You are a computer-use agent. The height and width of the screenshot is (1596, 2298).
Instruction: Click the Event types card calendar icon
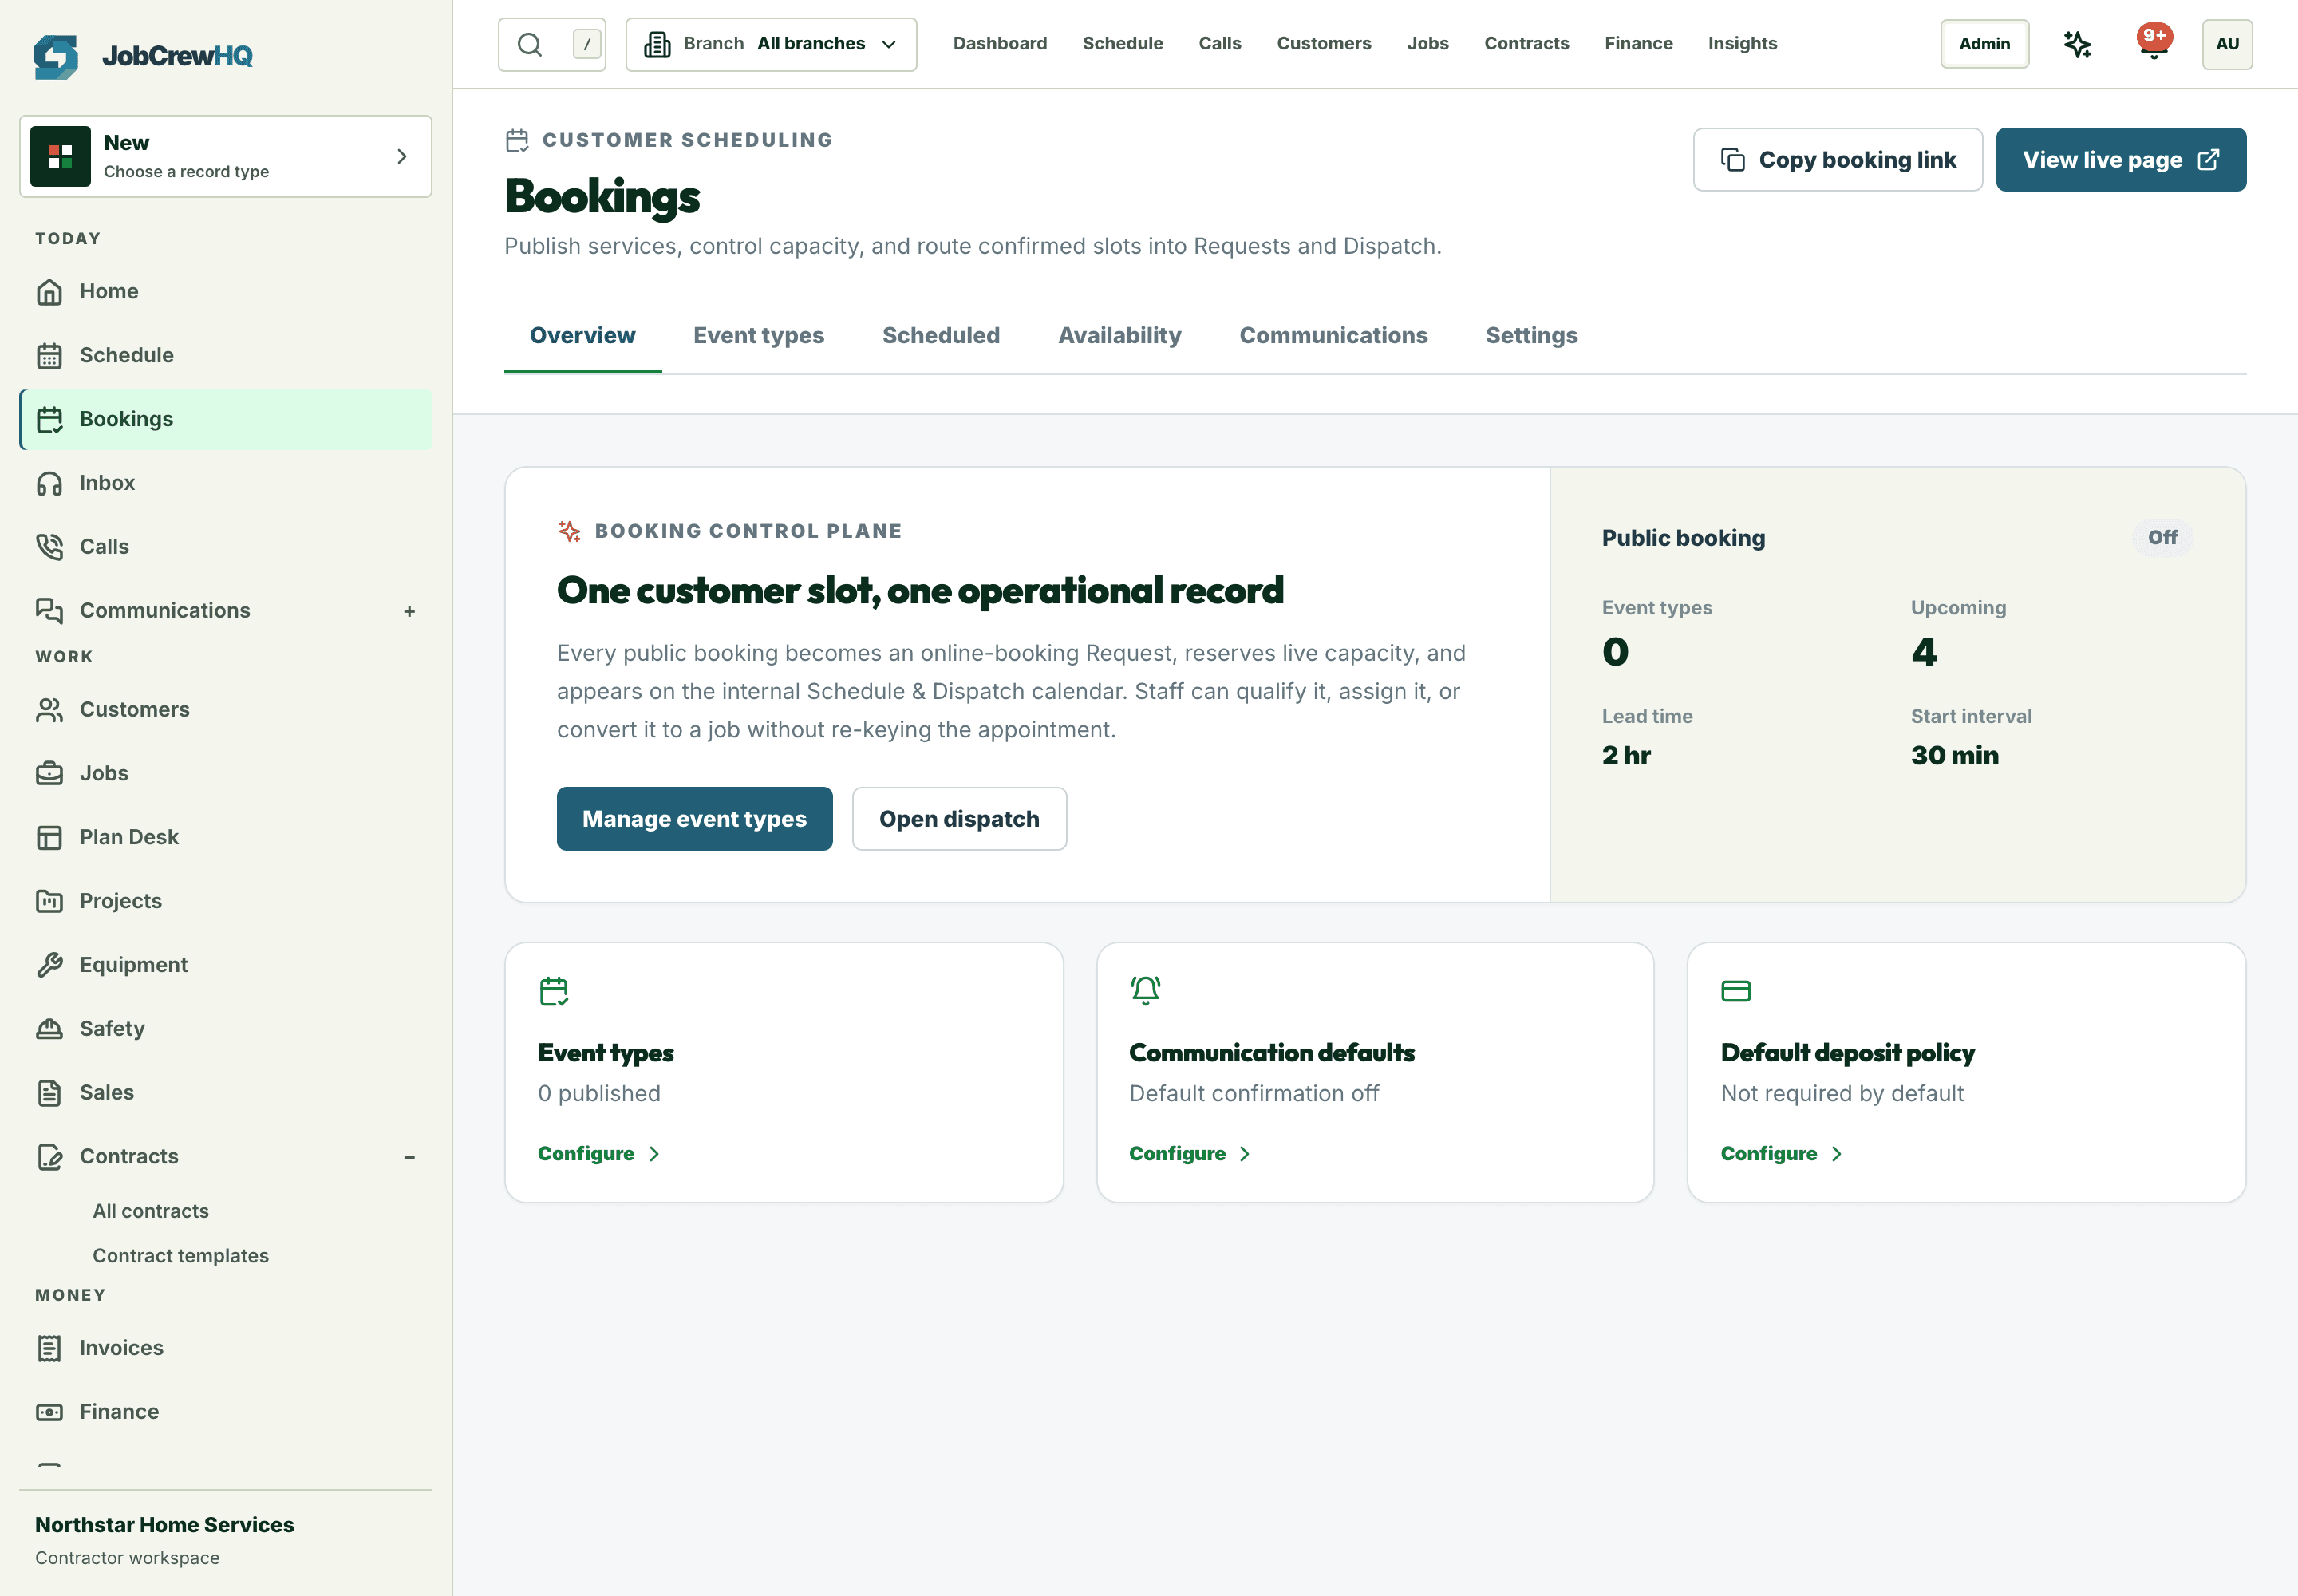(554, 991)
